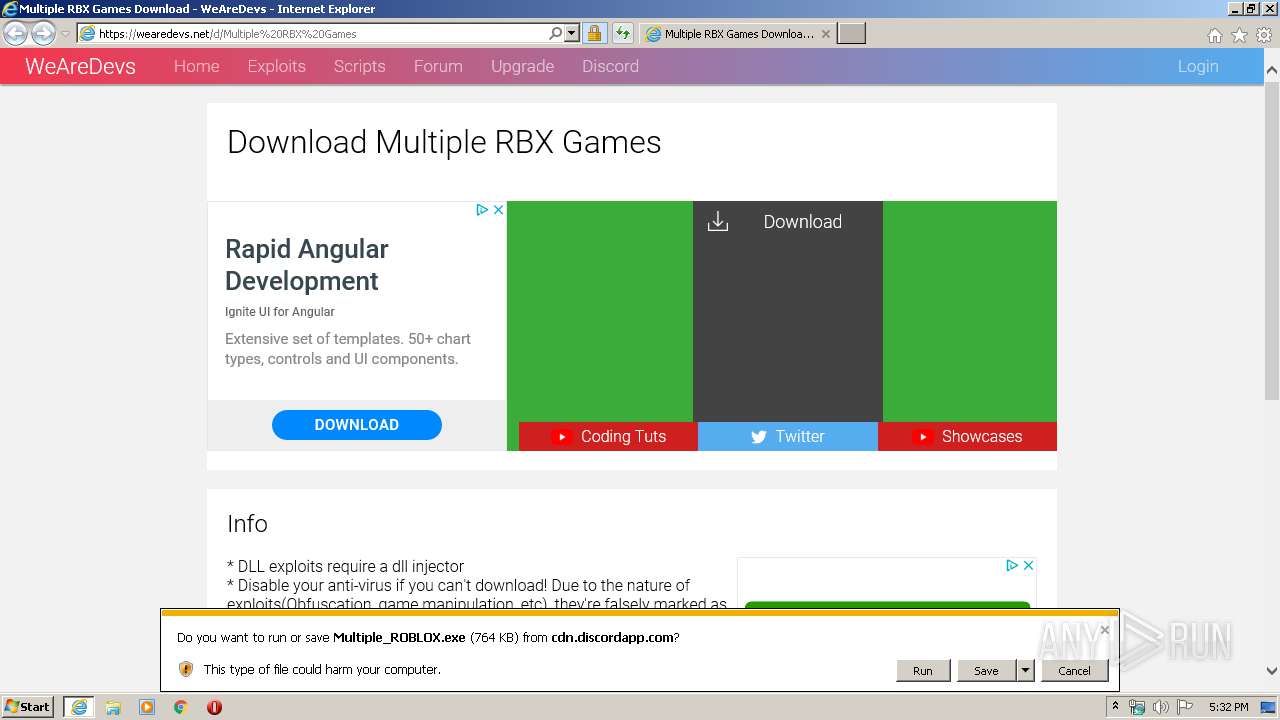Screen dimensions: 1280x720
Task: Click the network tray icon
Action: pyautogui.click(x=1136, y=707)
